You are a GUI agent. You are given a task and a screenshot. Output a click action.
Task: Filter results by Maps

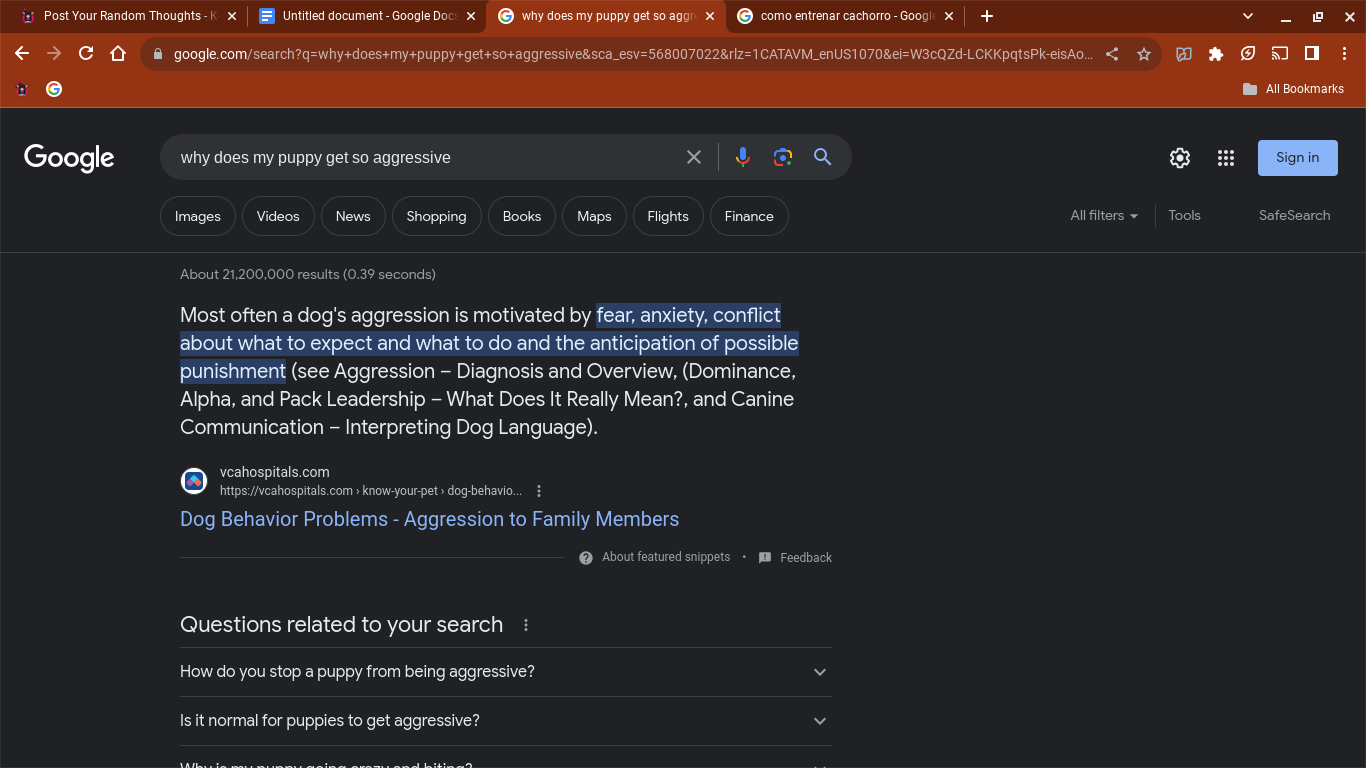point(594,216)
